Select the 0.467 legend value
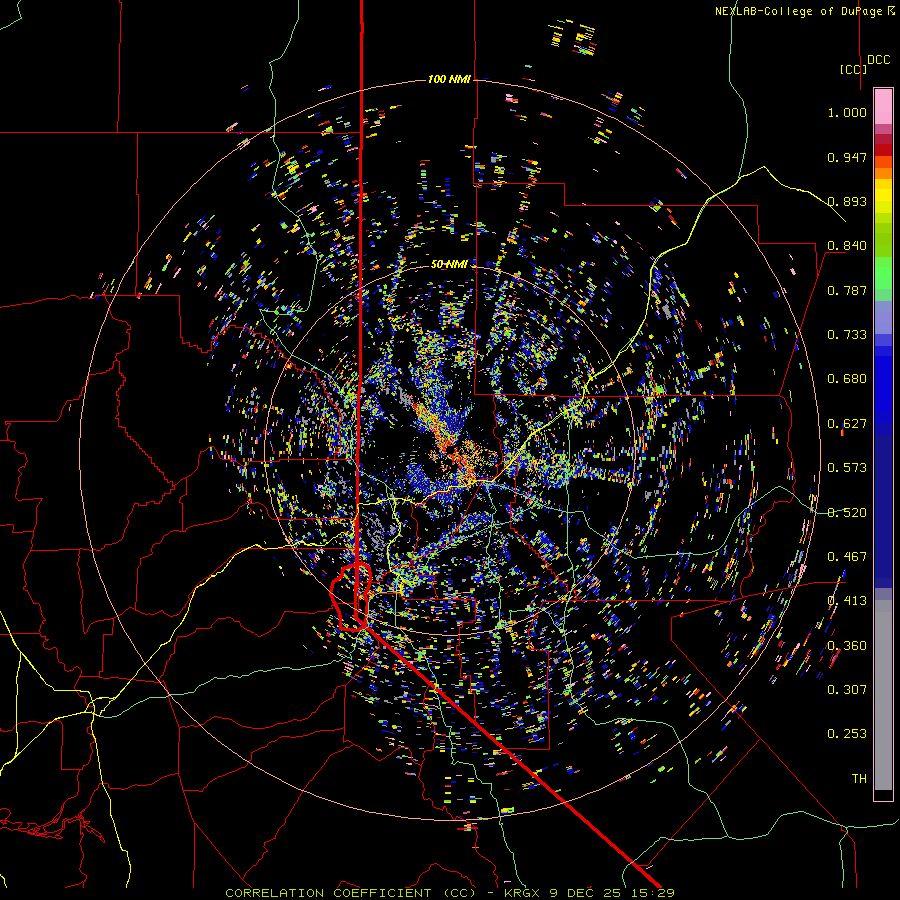900x900 pixels. [847, 557]
